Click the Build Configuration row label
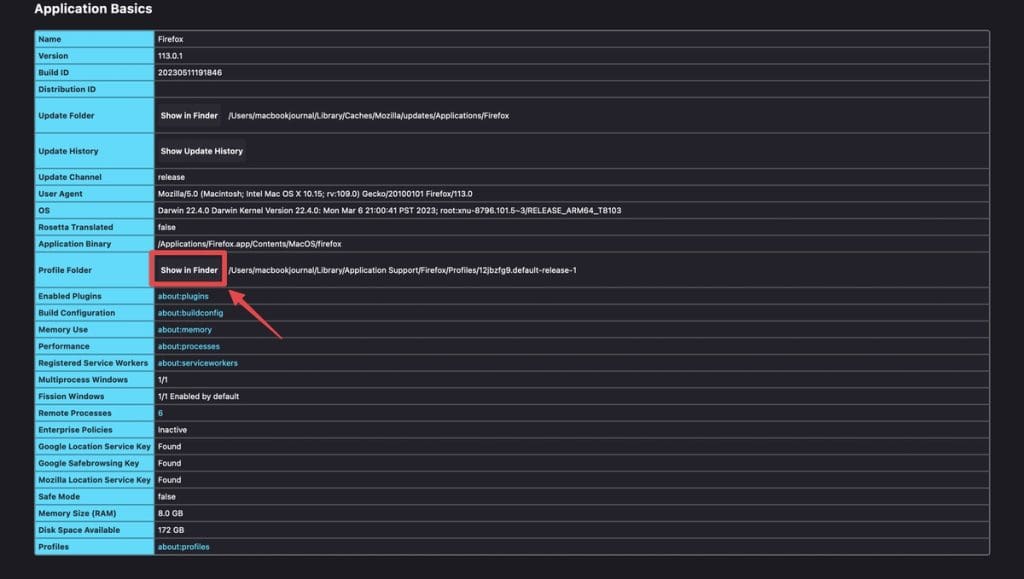Image resolution: width=1024 pixels, height=579 pixels. click(x=76, y=313)
